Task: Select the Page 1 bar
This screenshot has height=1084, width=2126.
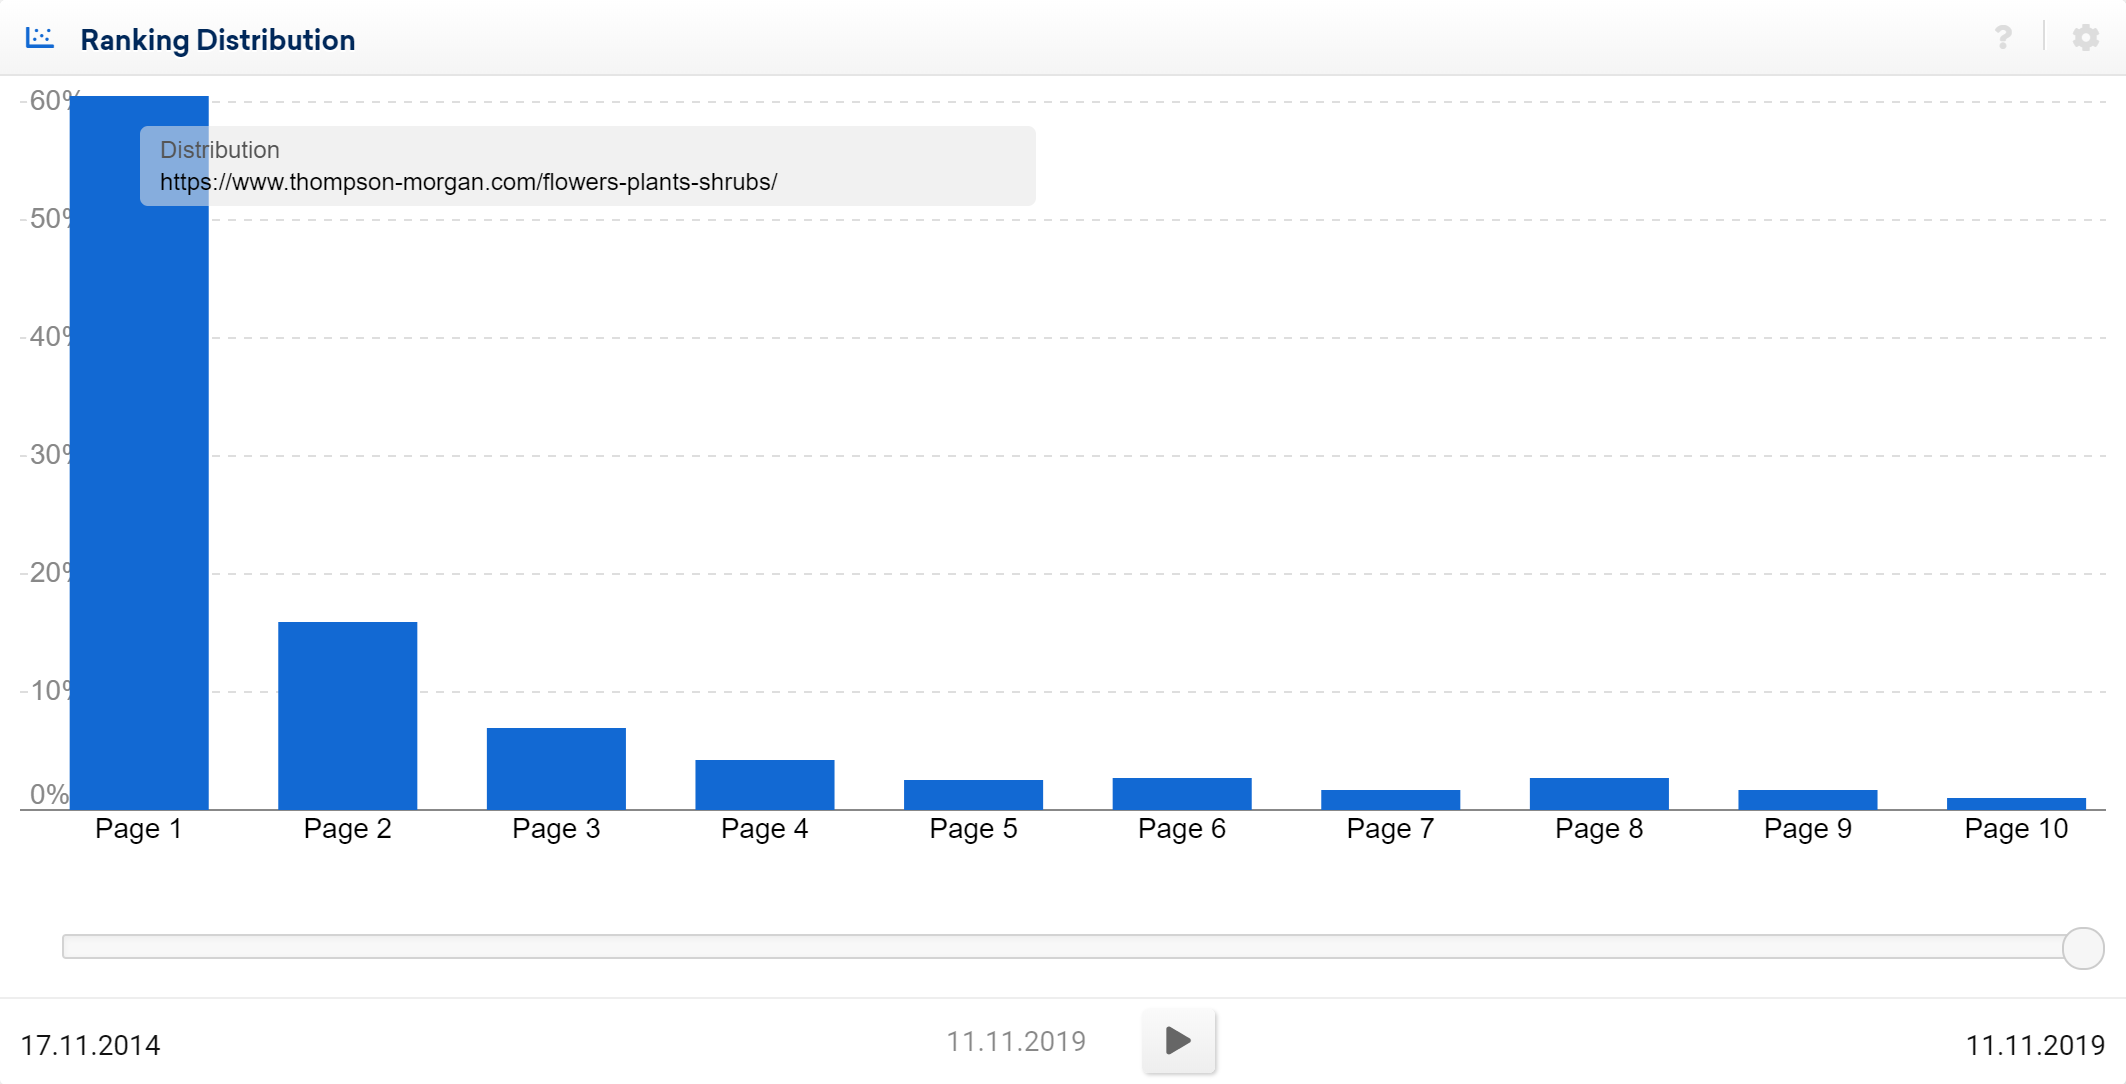Action: coord(139,452)
